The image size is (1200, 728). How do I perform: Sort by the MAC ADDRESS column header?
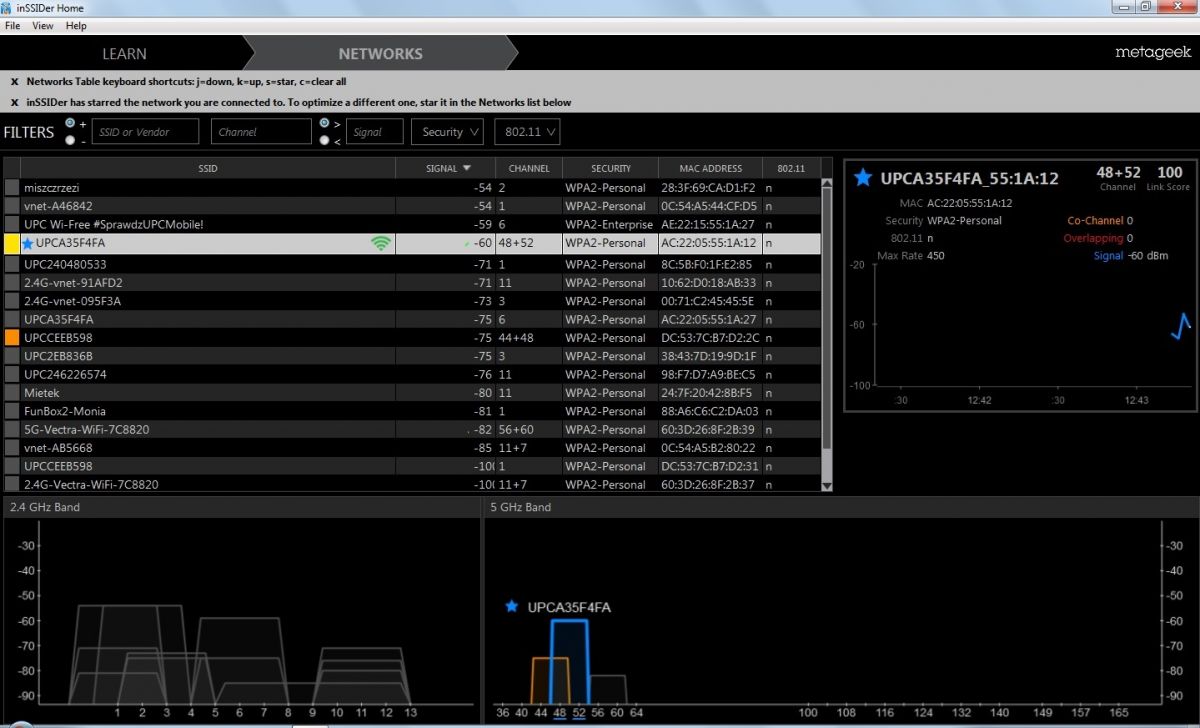click(x=710, y=168)
